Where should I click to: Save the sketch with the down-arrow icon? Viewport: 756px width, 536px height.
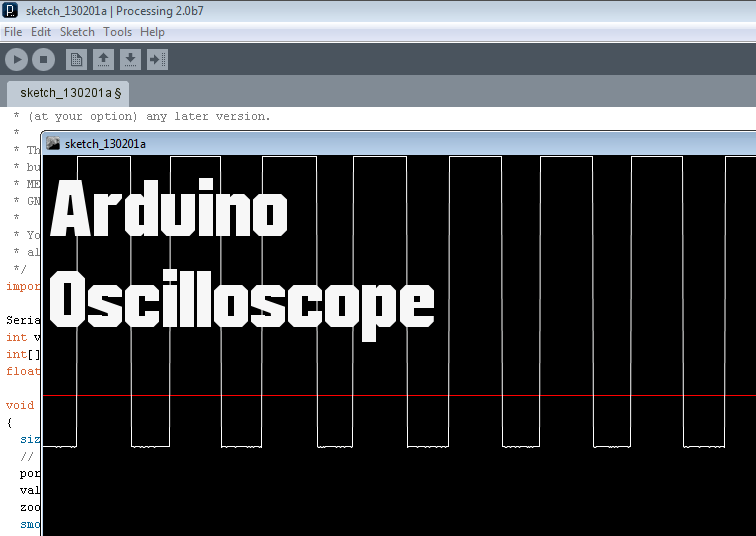[x=130, y=60]
